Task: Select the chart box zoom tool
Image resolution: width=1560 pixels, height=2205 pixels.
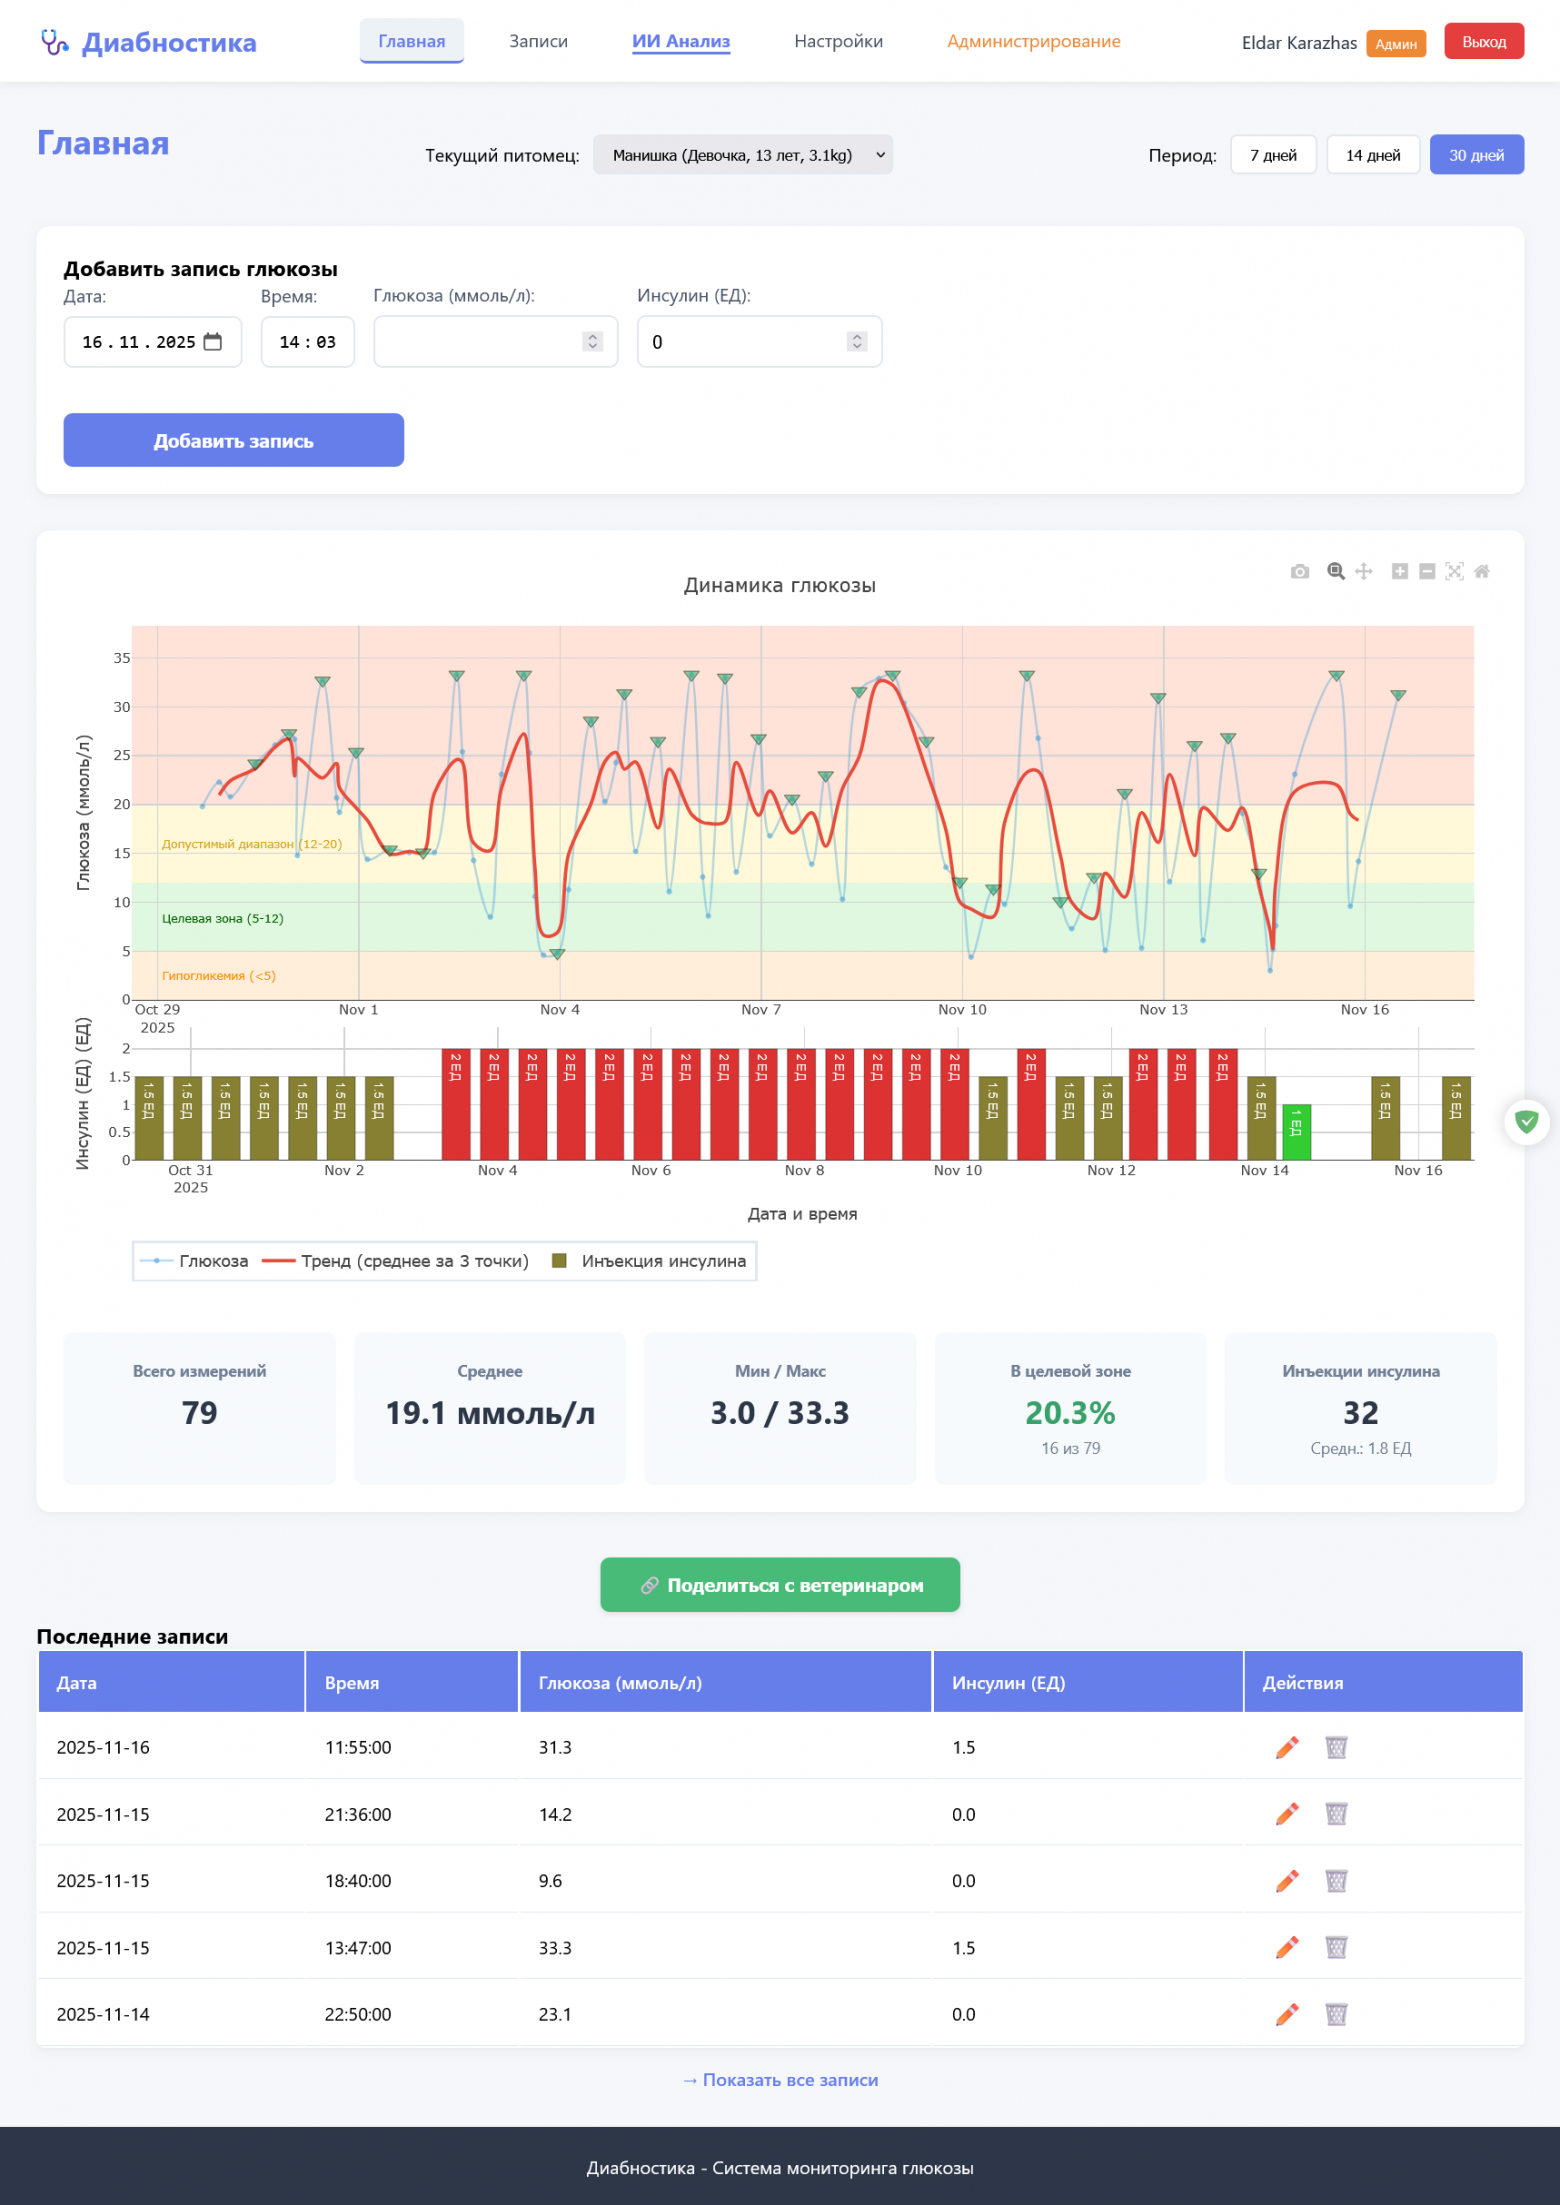Action: pyautogui.click(x=1335, y=572)
